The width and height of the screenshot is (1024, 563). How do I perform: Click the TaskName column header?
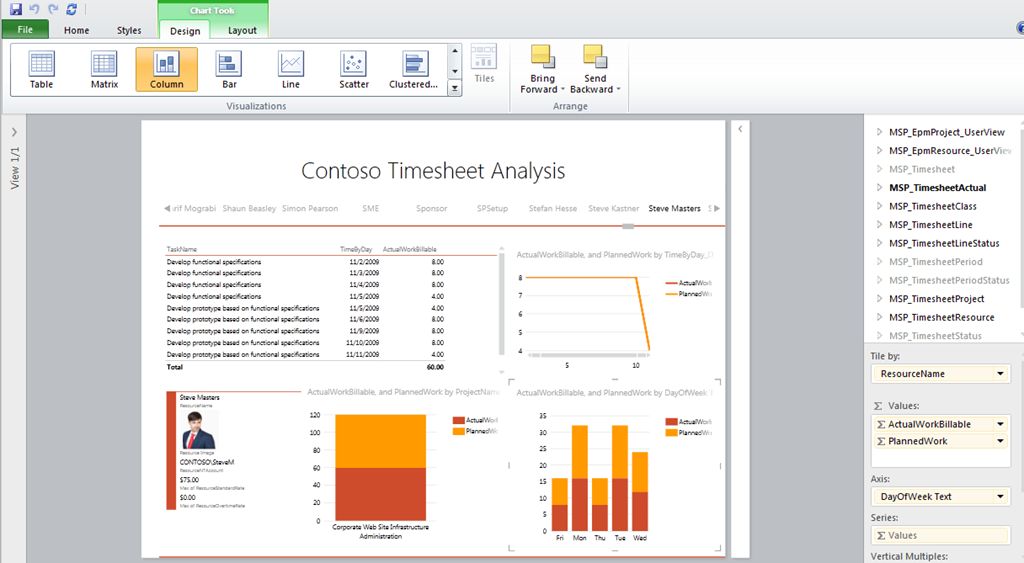182,249
